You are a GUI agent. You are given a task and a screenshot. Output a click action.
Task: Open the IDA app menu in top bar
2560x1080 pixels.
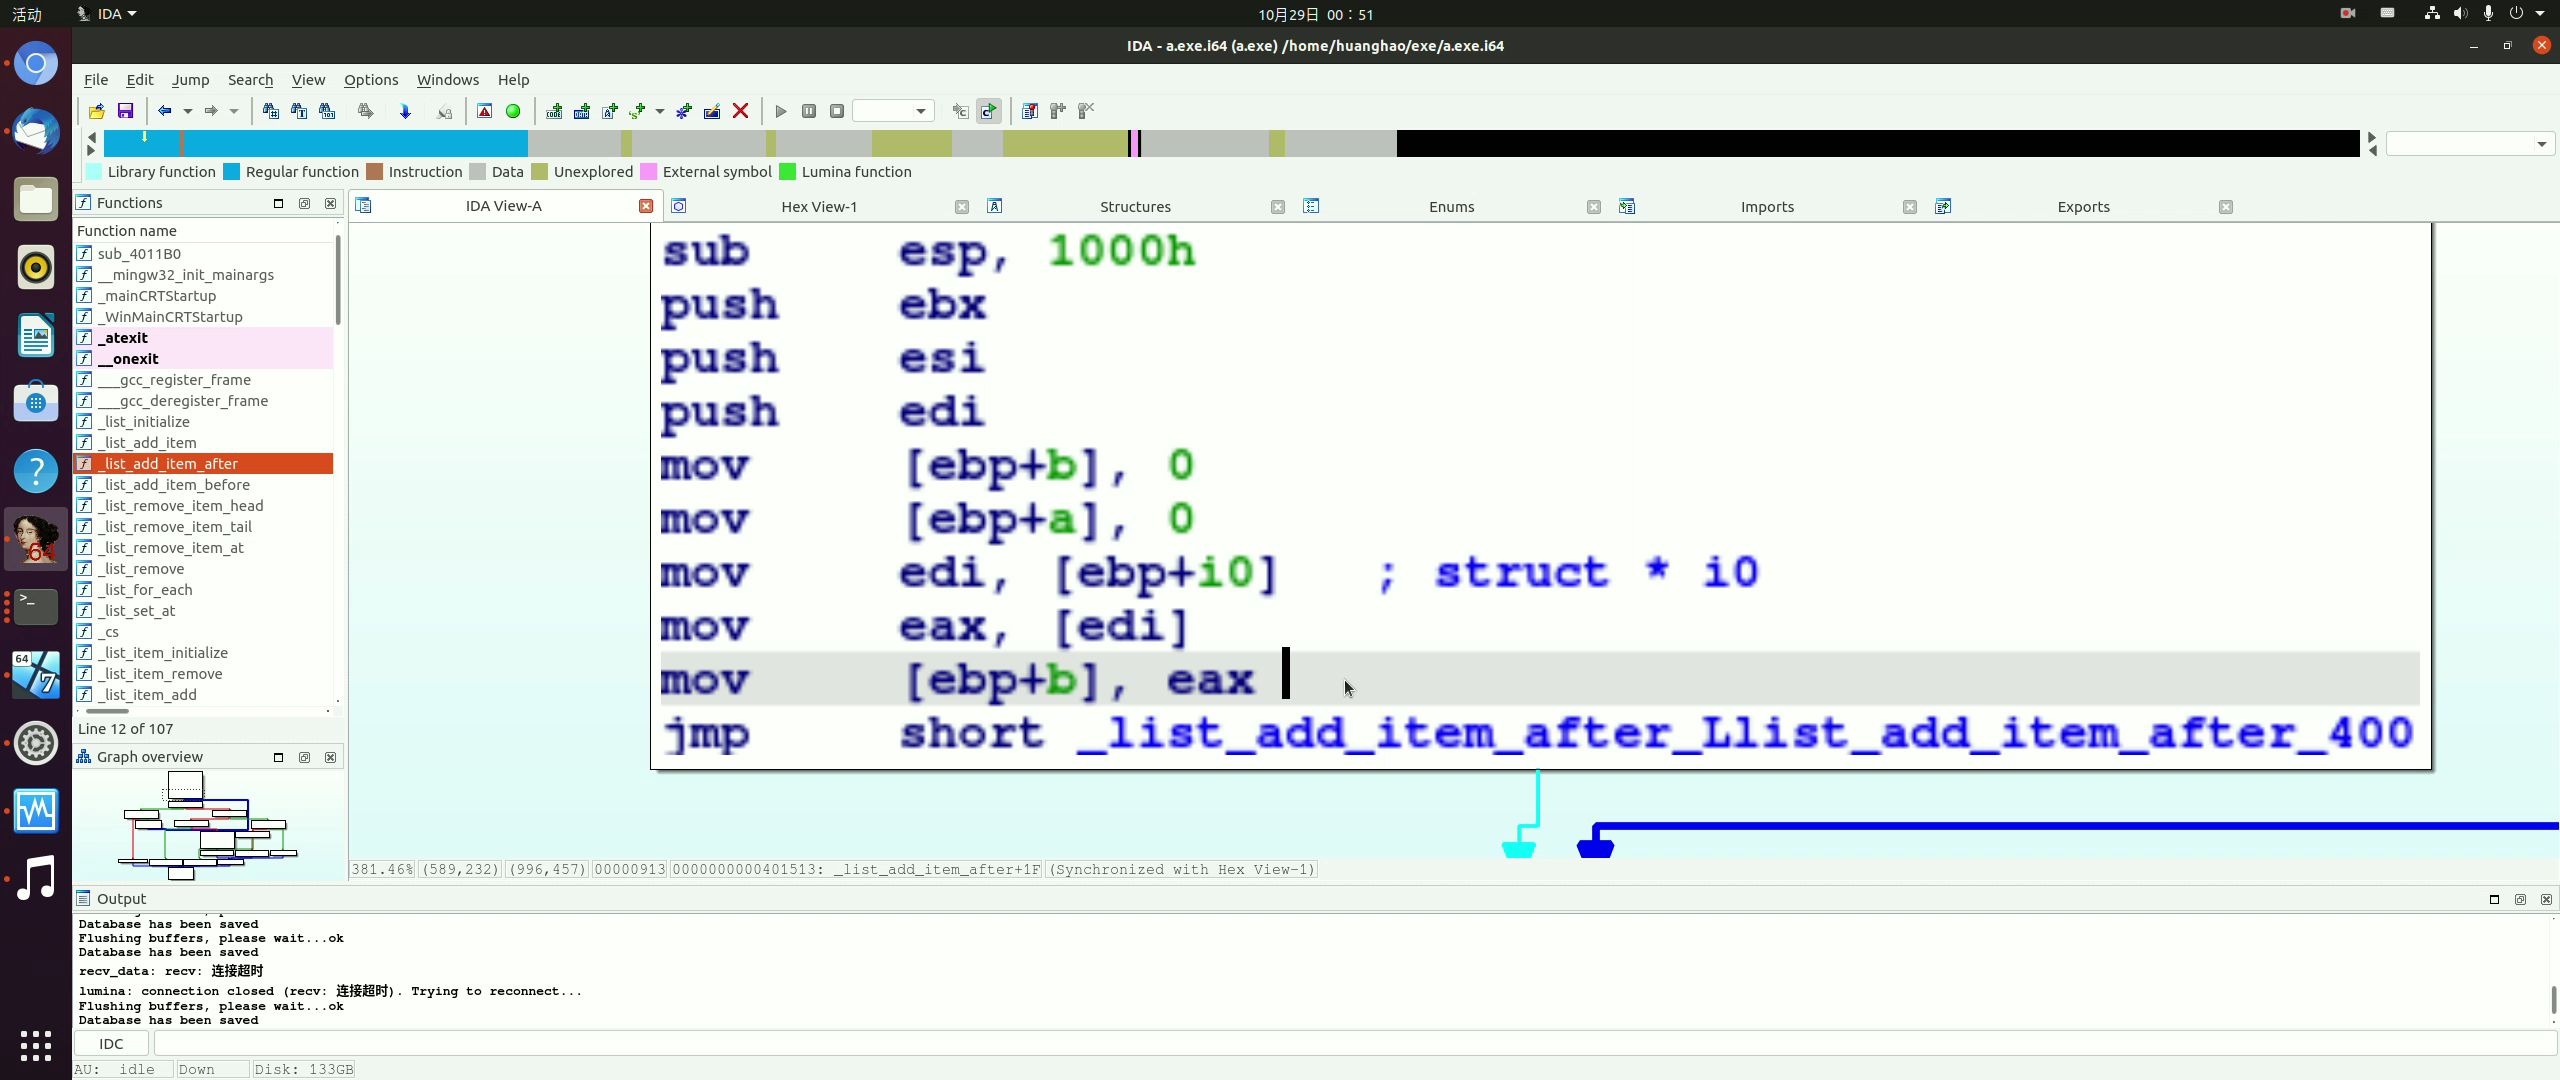pos(108,14)
